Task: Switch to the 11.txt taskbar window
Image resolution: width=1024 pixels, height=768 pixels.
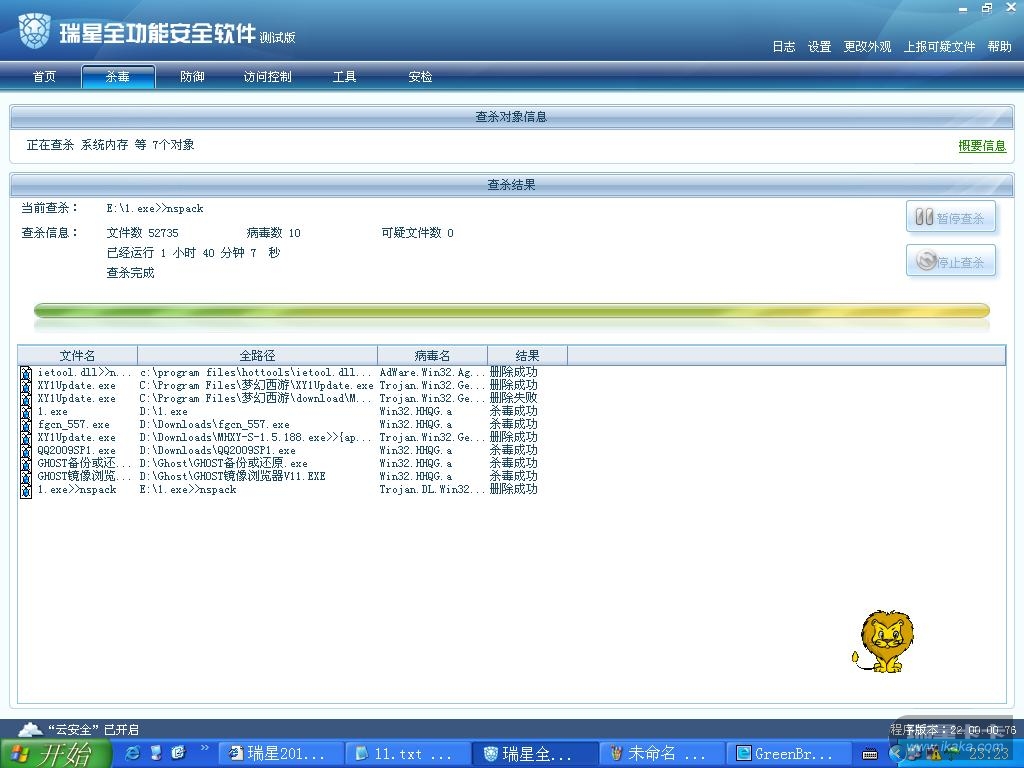Action: tap(408, 754)
